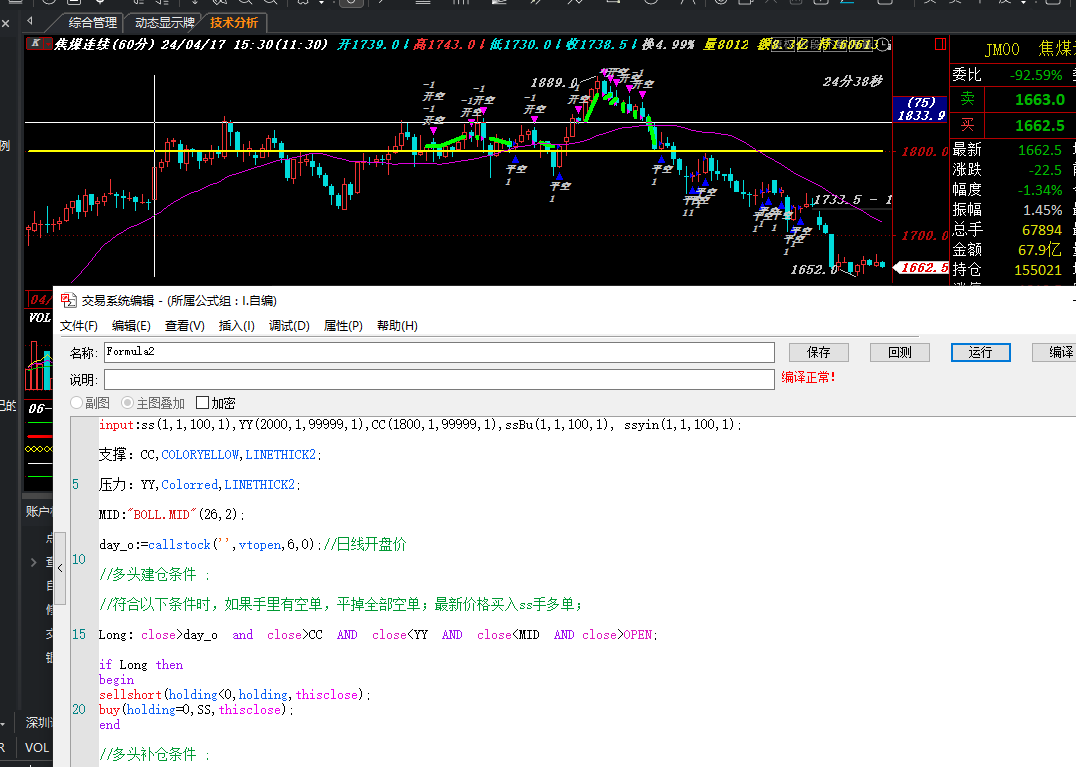
Task: Click the left arrow before 综合管理 tab
Action: pyautogui.click(x=30, y=22)
